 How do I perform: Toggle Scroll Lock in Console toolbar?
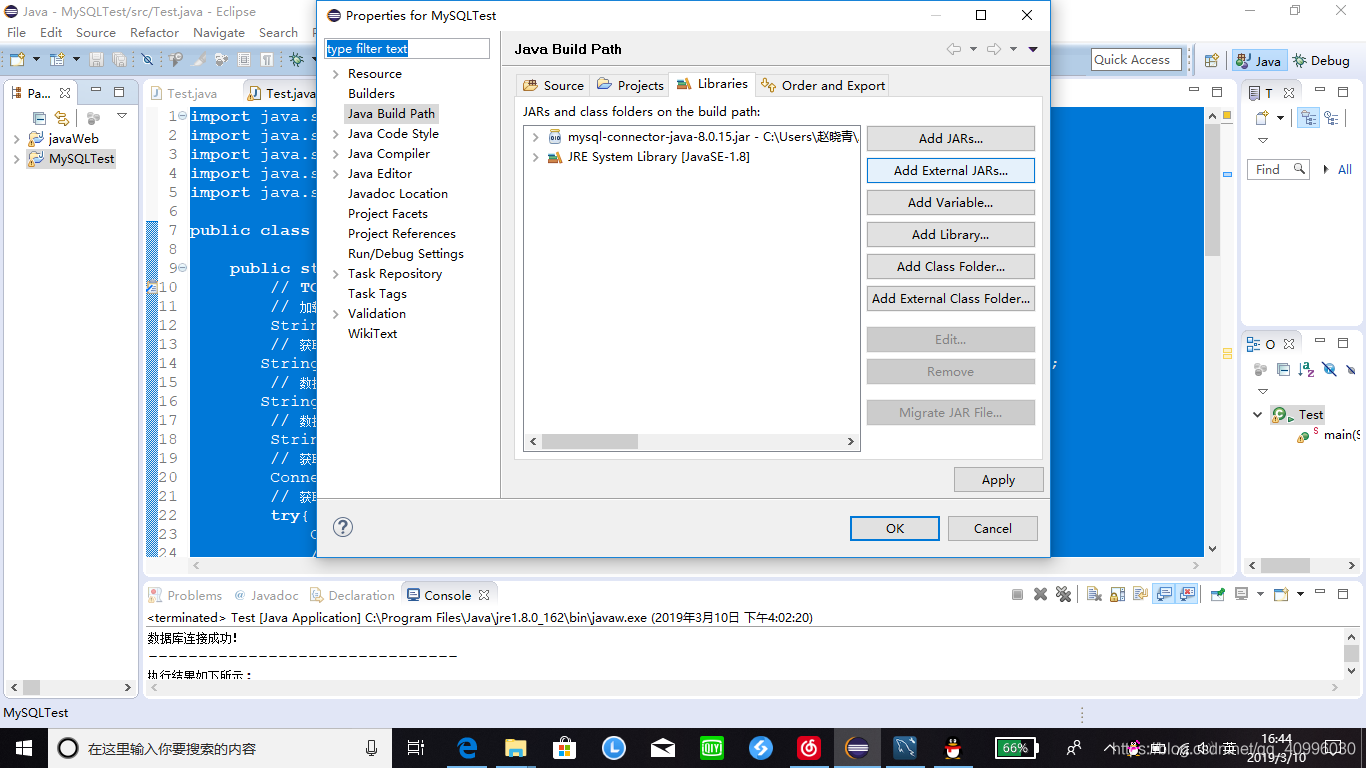(x=1117, y=594)
